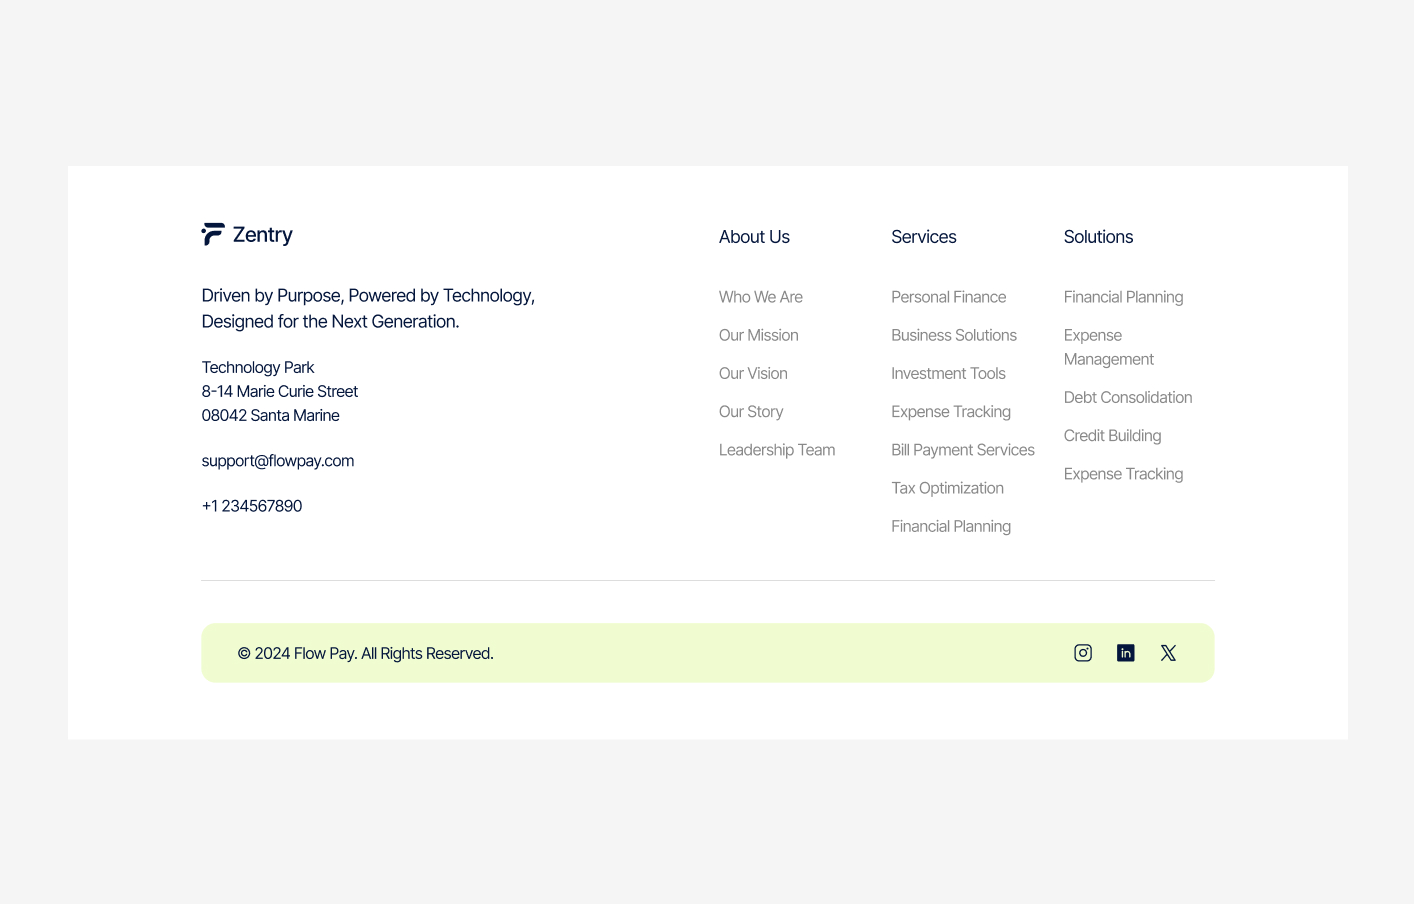
Task: Open the Business Solutions link
Action: click(954, 335)
